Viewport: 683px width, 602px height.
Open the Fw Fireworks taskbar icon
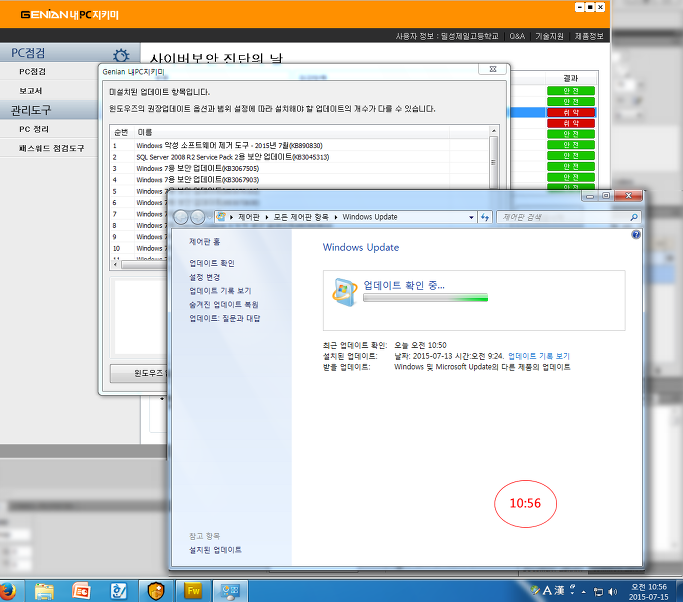[x=193, y=591]
